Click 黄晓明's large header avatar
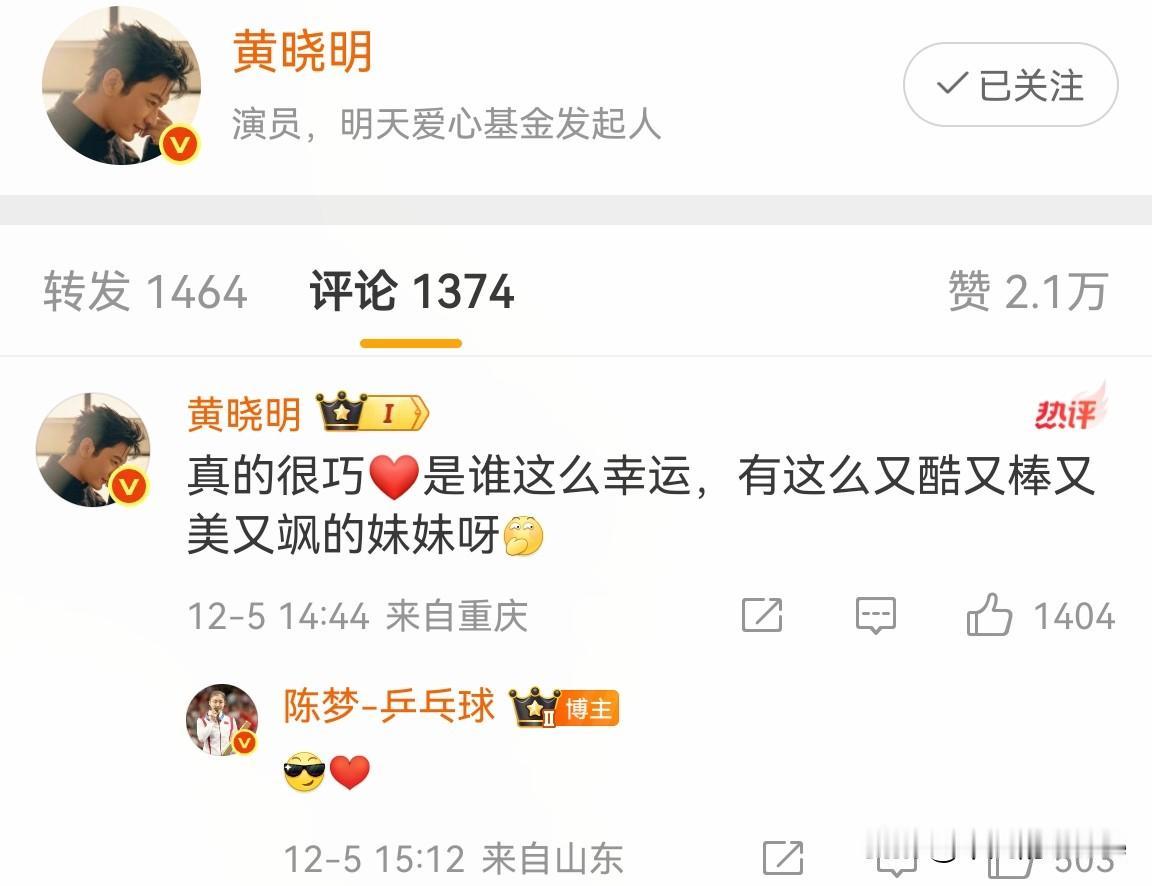The width and height of the screenshot is (1152, 886). (x=121, y=85)
